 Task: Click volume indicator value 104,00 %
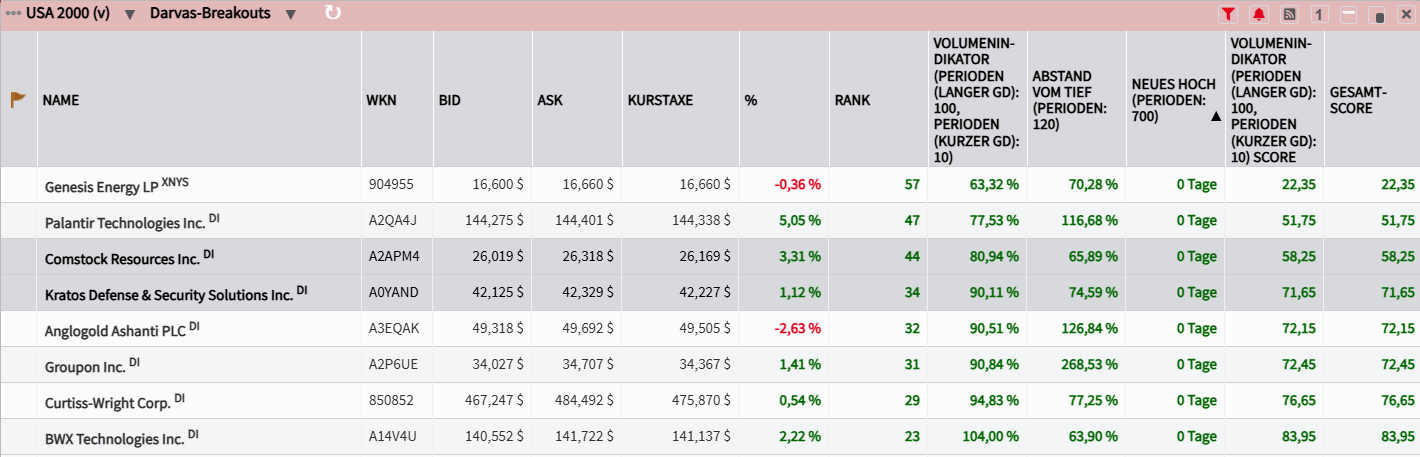click(991, 437)
